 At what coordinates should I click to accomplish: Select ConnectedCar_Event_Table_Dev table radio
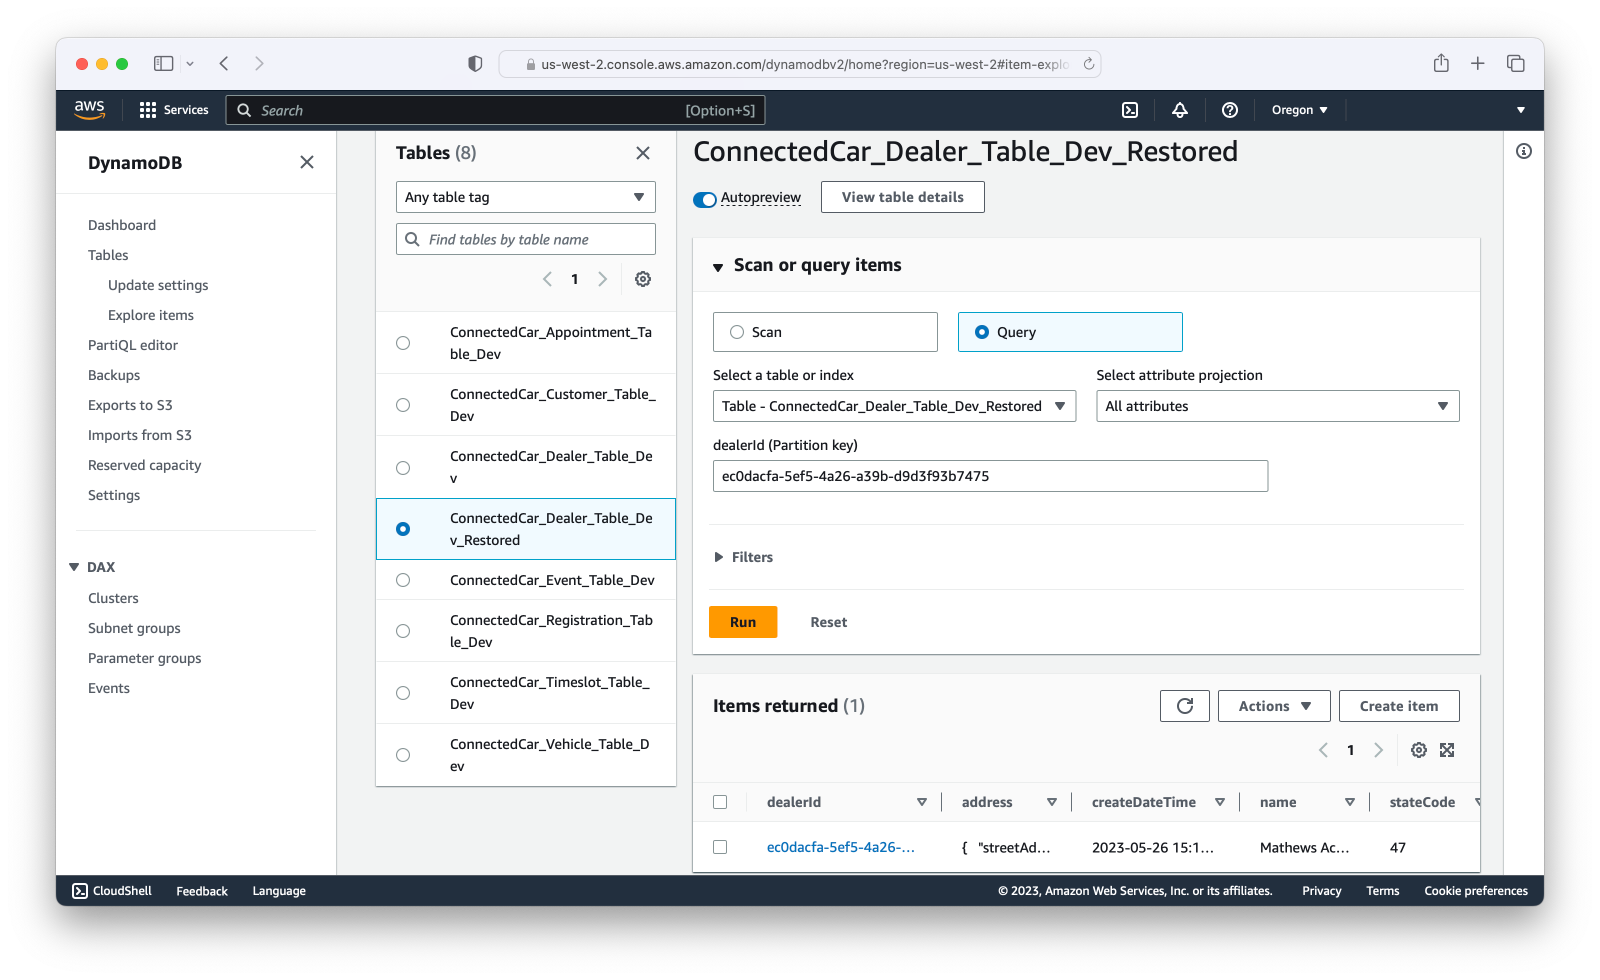(x=403, y=580)
